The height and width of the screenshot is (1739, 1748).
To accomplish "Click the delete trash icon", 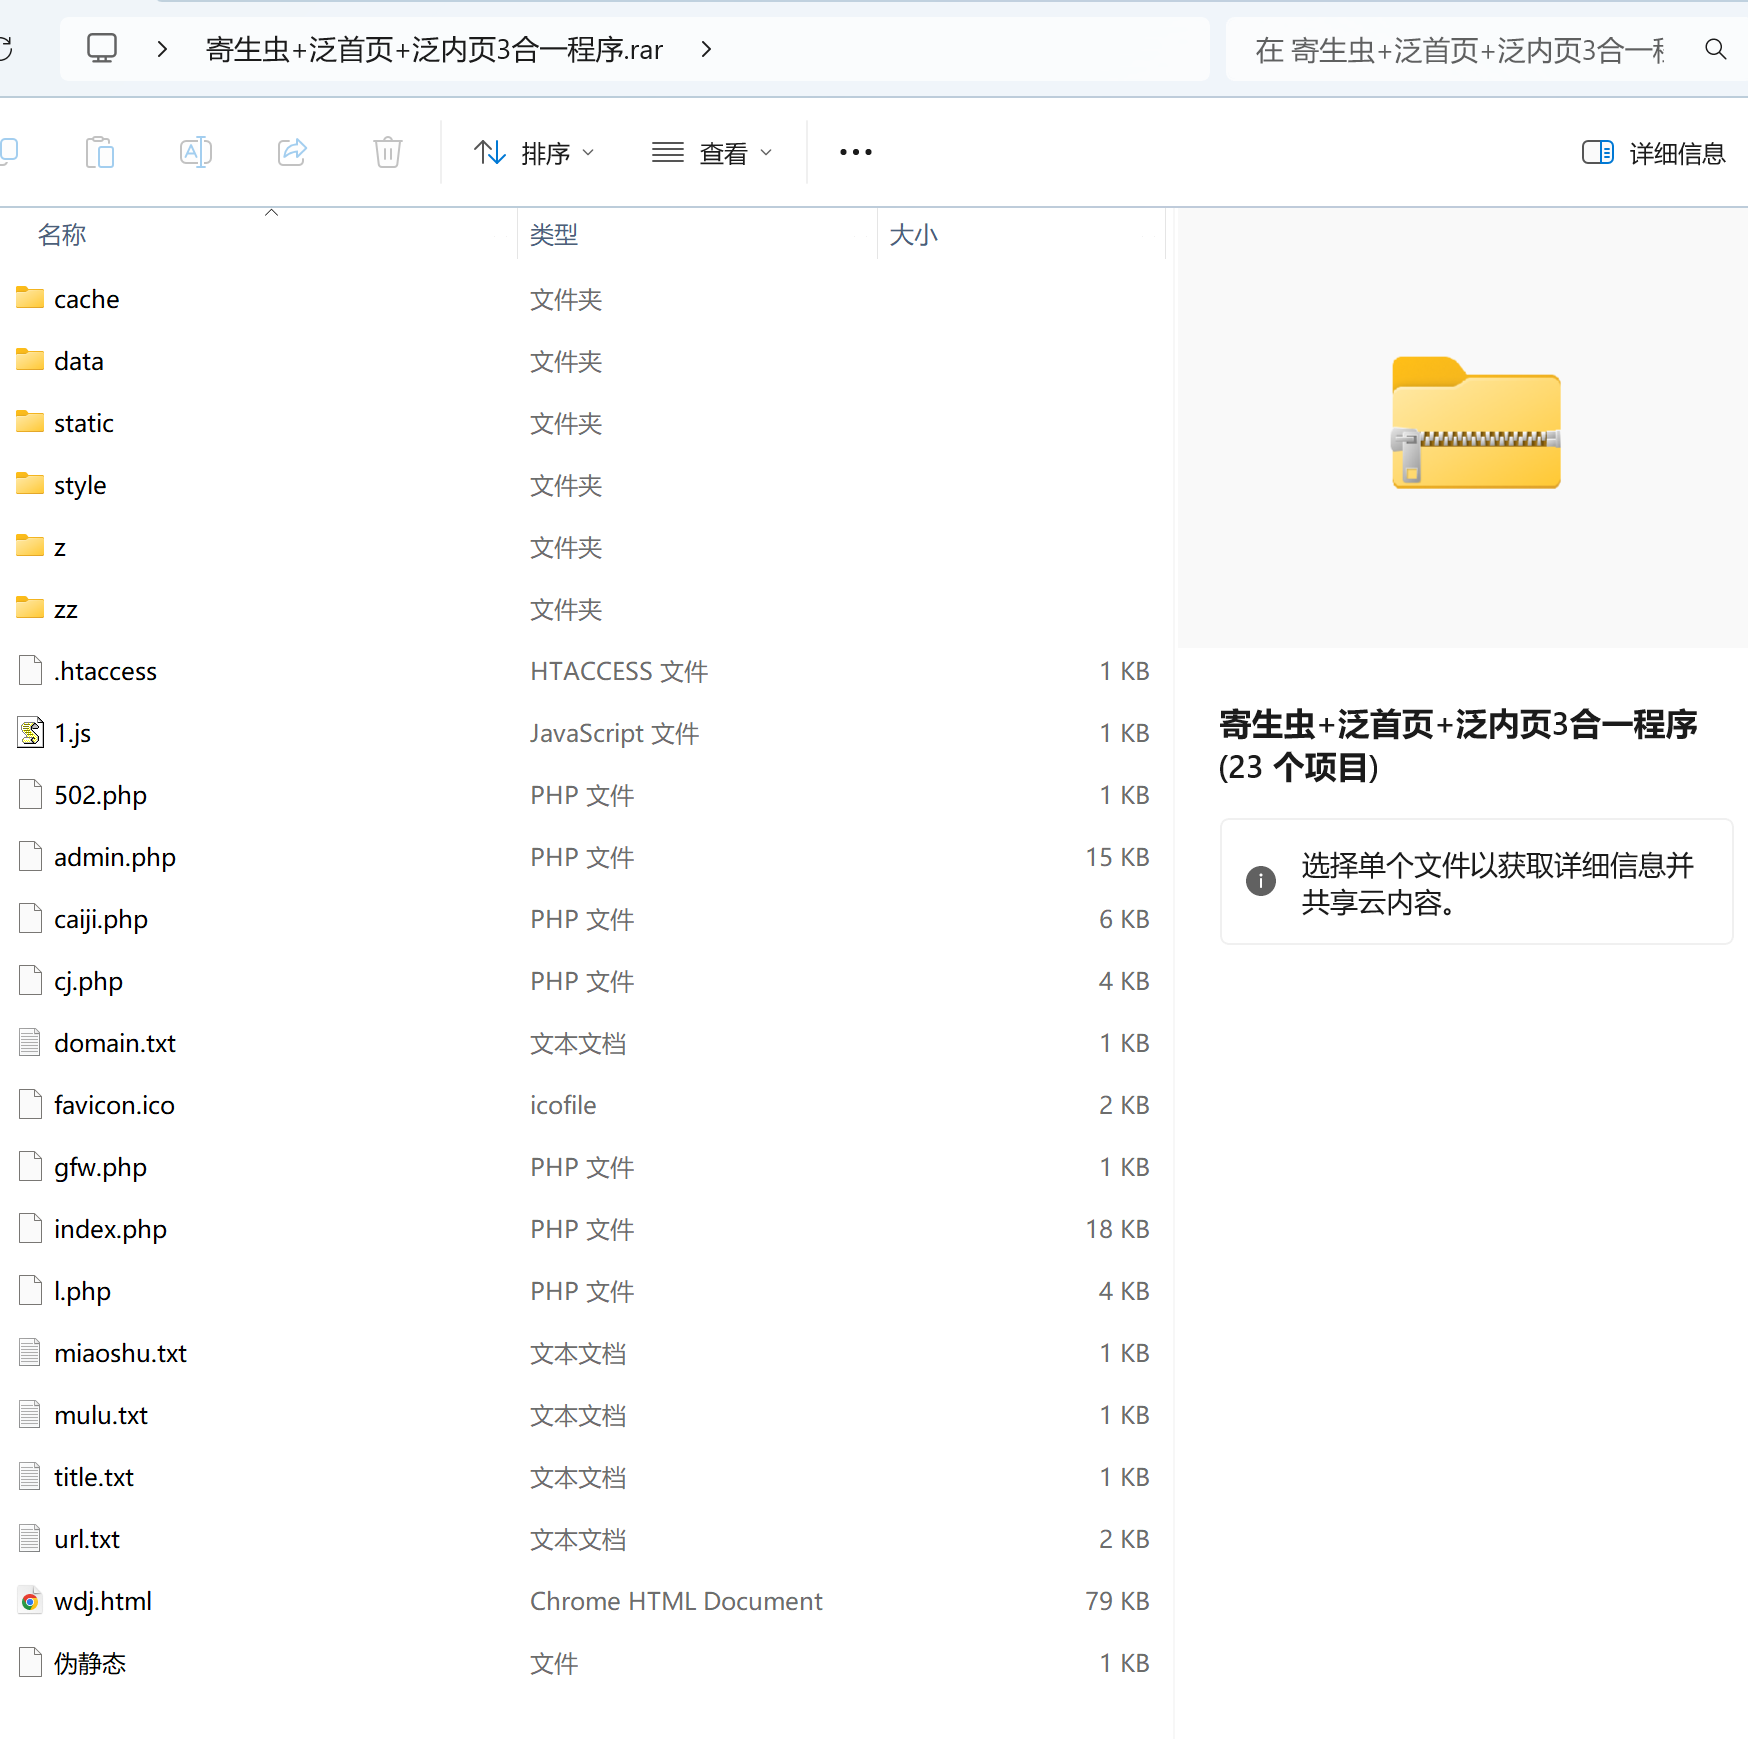I will tap(387, 153).
